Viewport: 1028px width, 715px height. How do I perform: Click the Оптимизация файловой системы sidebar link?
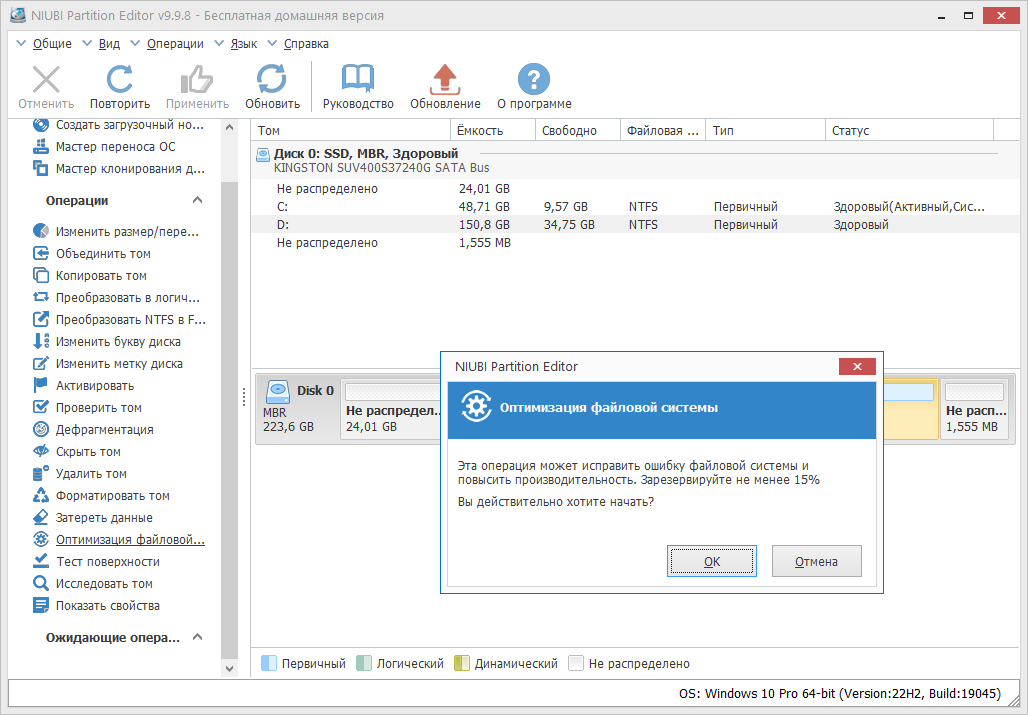[130, 539]
